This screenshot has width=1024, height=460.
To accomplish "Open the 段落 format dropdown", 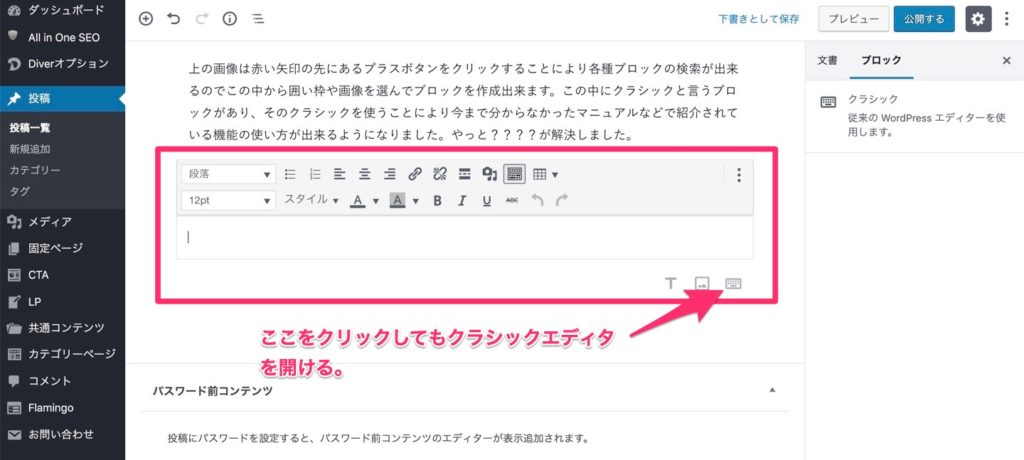I will pyautogui.click(x=229, y=174).
